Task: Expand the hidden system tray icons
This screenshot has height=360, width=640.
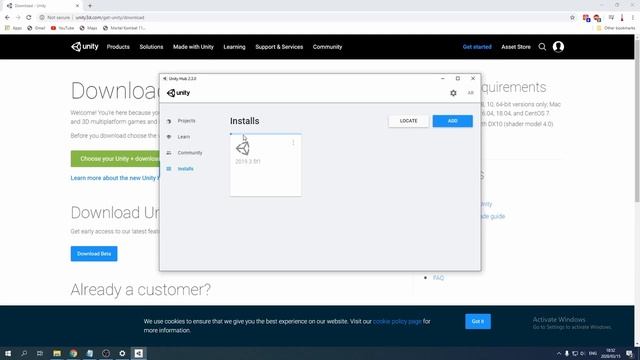Action: pyautogui.click(x=559, y=353)
